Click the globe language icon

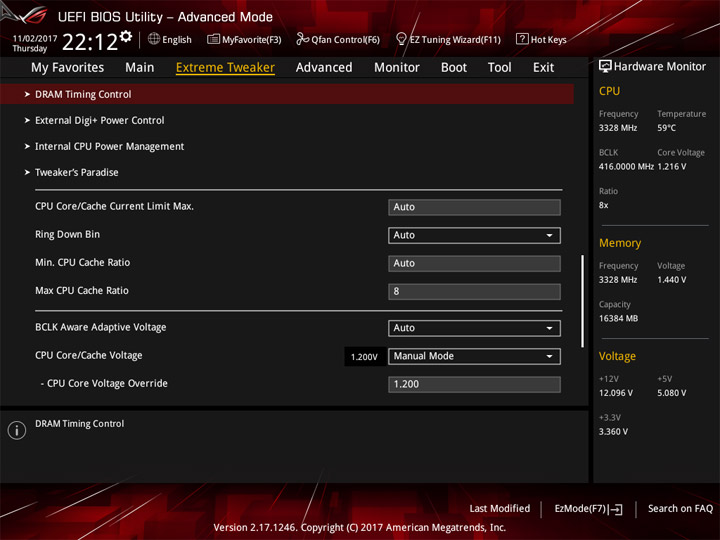[154, 39]
